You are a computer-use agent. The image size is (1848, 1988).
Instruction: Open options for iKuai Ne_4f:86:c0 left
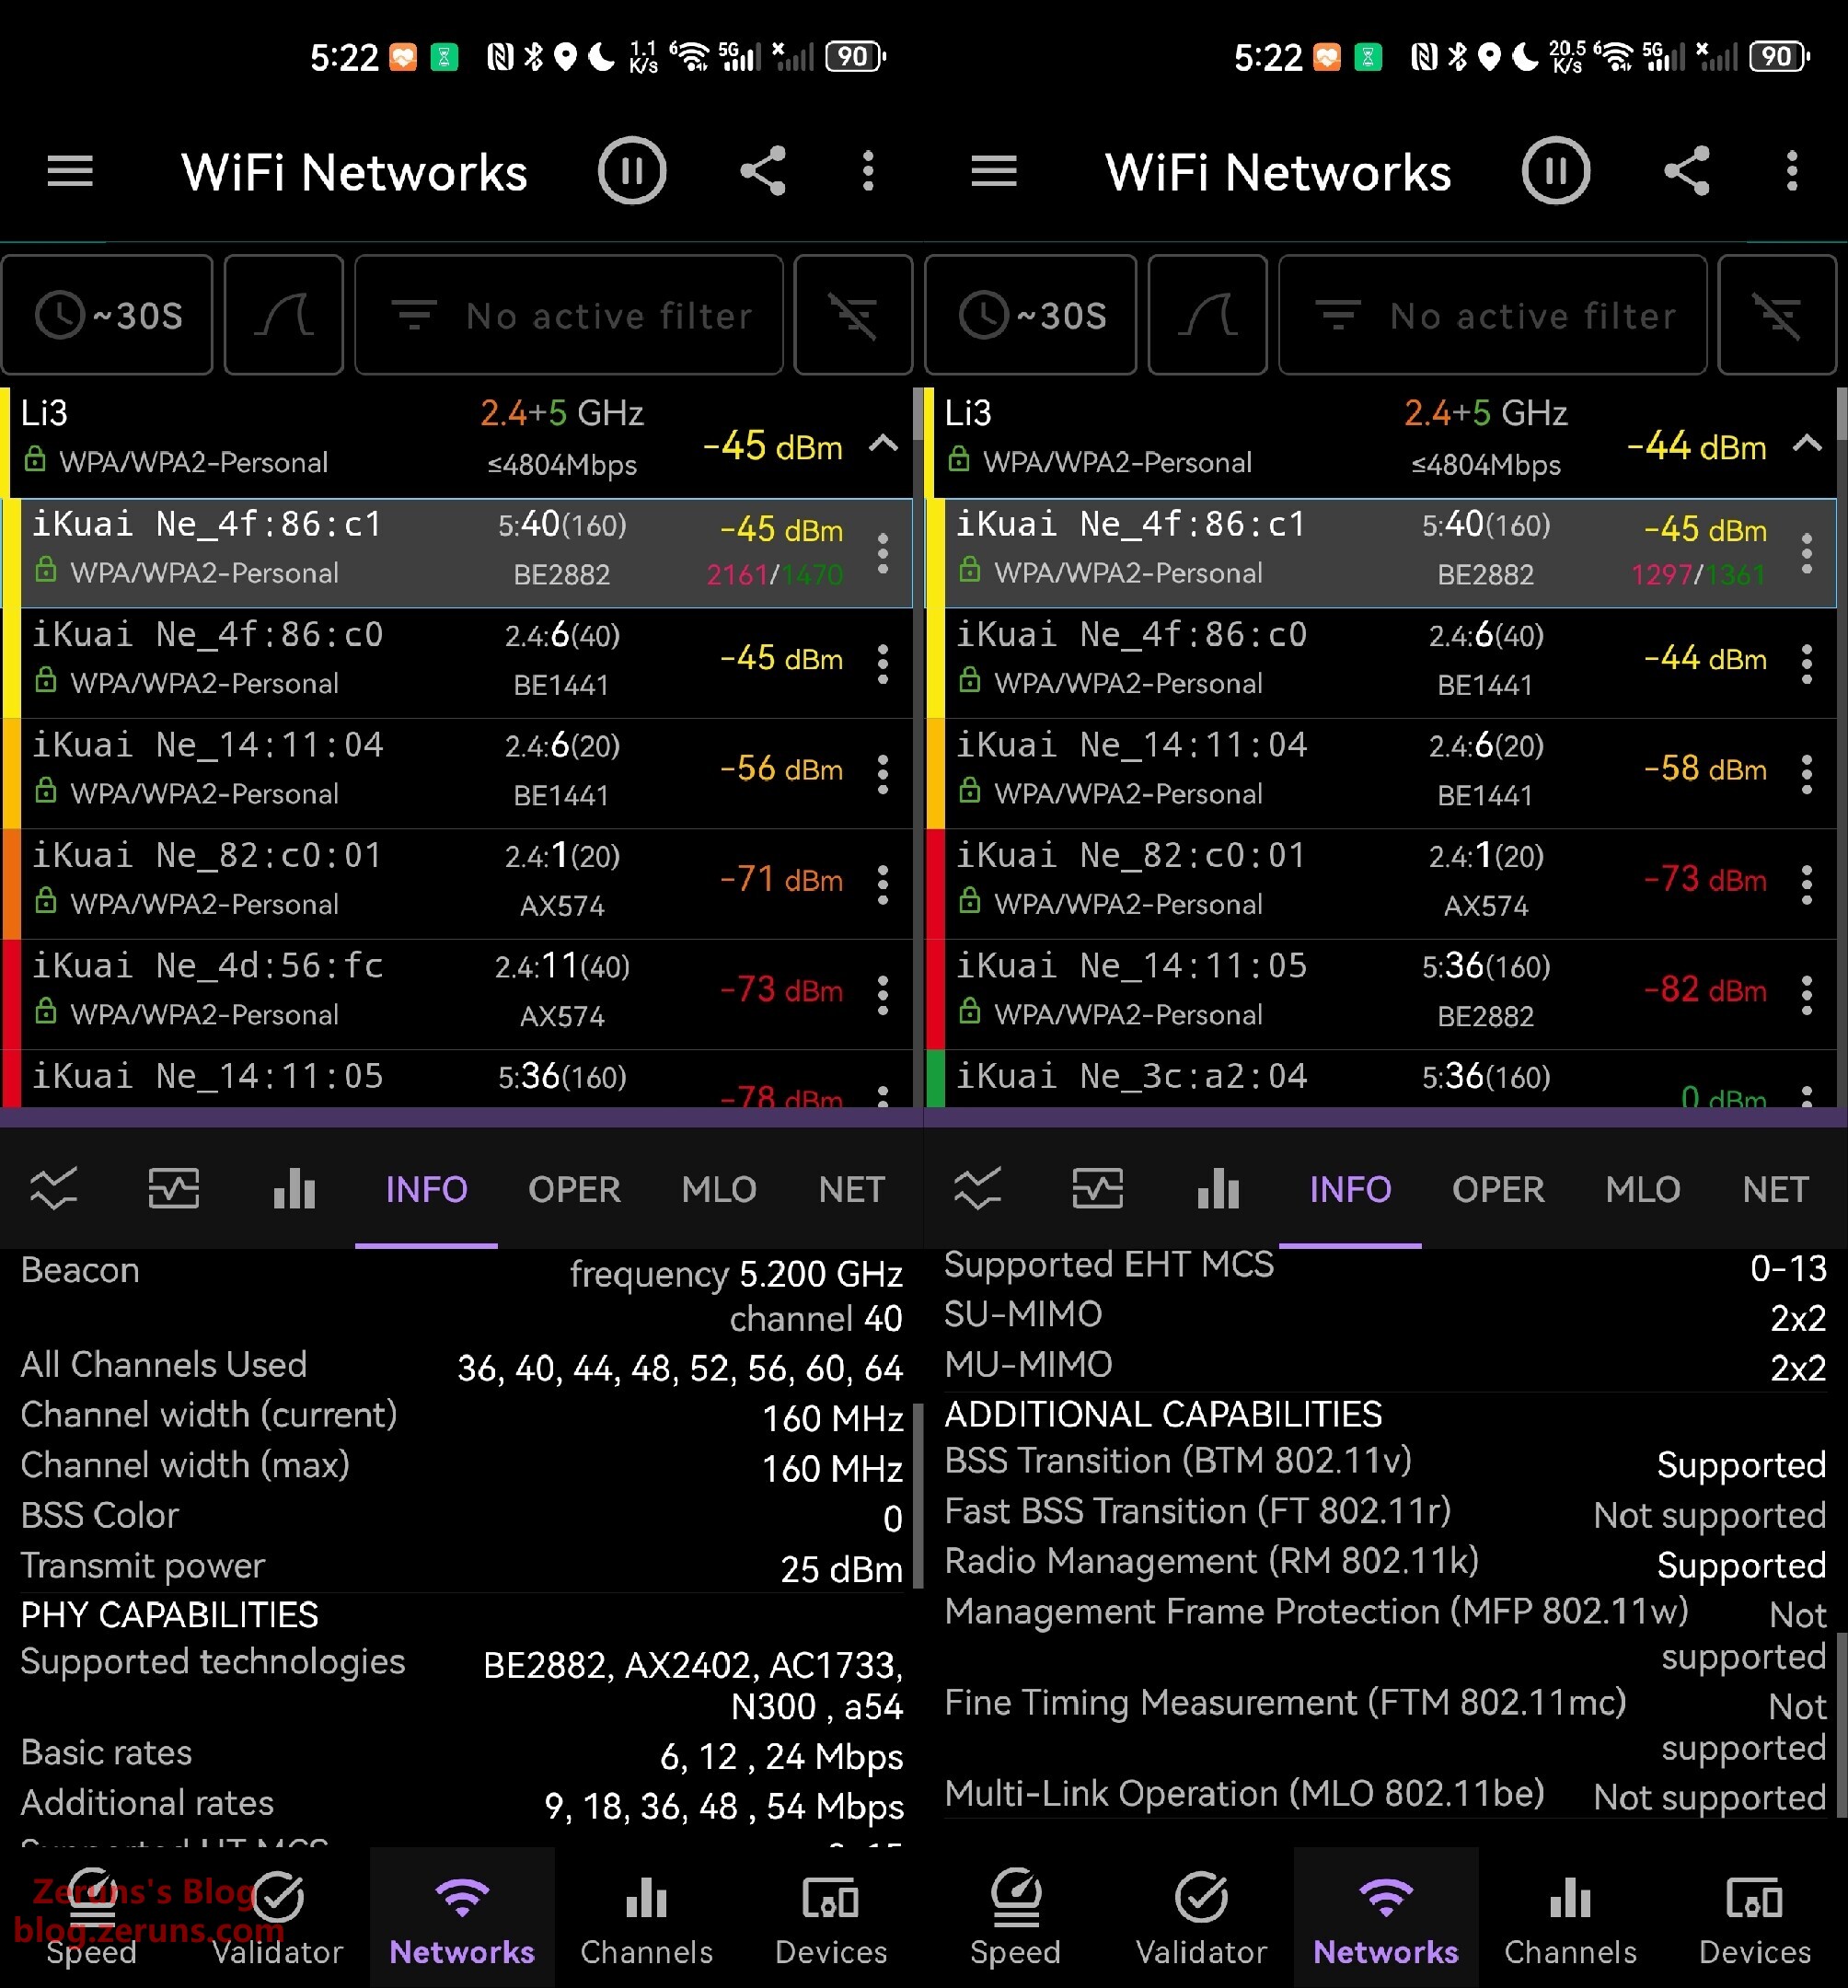click(883, 663)
